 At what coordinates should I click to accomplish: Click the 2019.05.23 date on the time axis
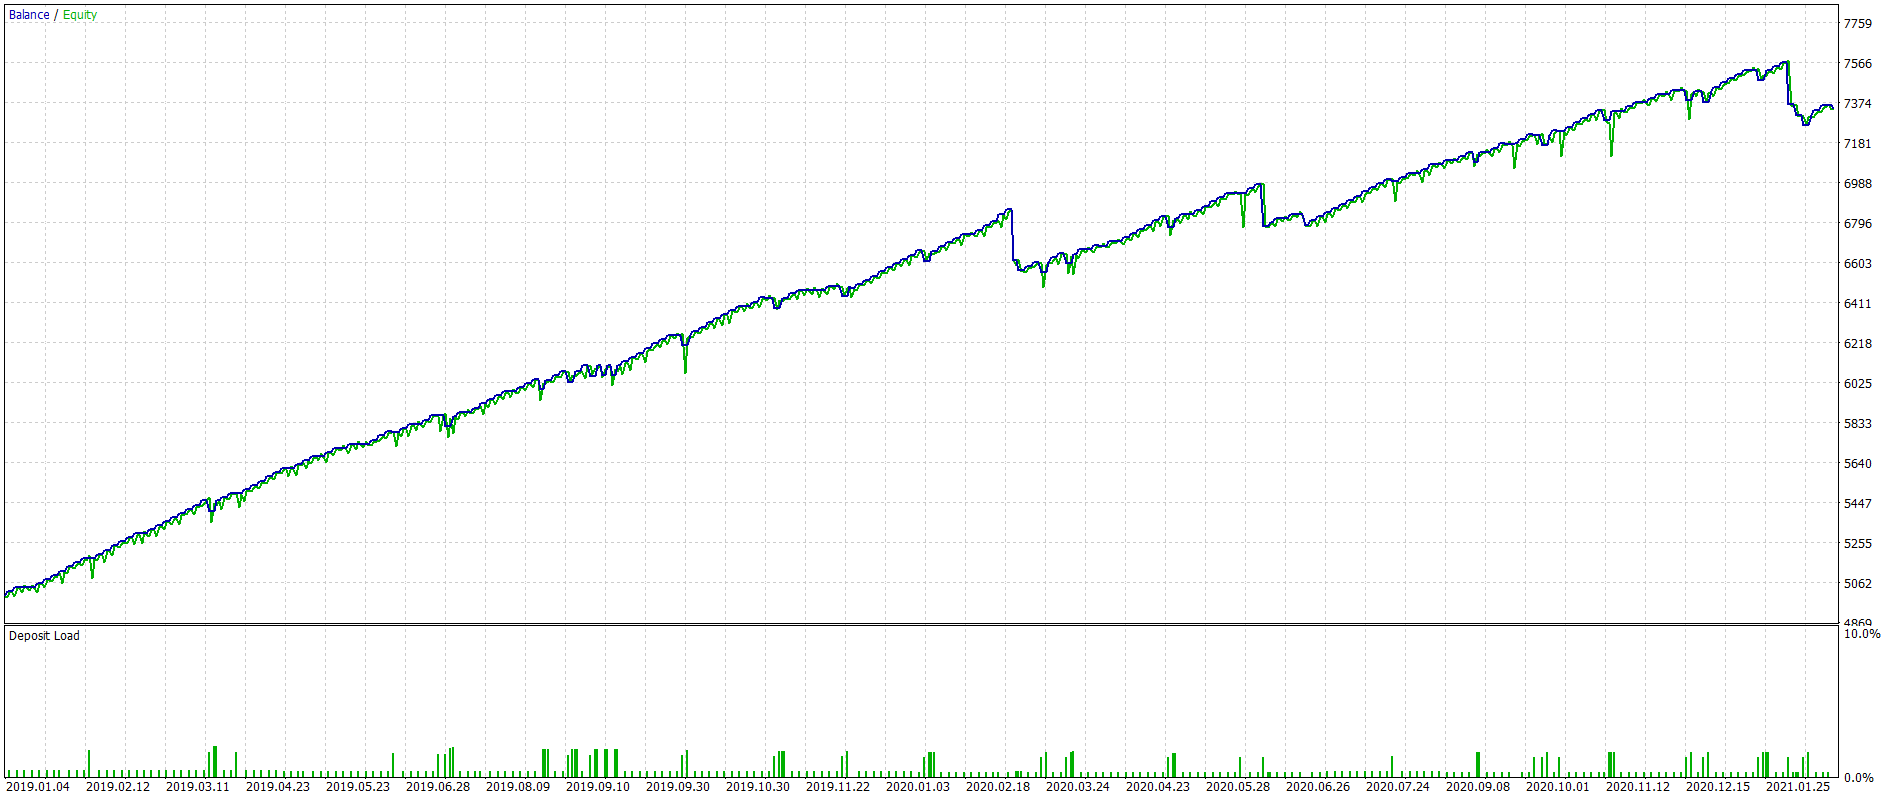358,787
